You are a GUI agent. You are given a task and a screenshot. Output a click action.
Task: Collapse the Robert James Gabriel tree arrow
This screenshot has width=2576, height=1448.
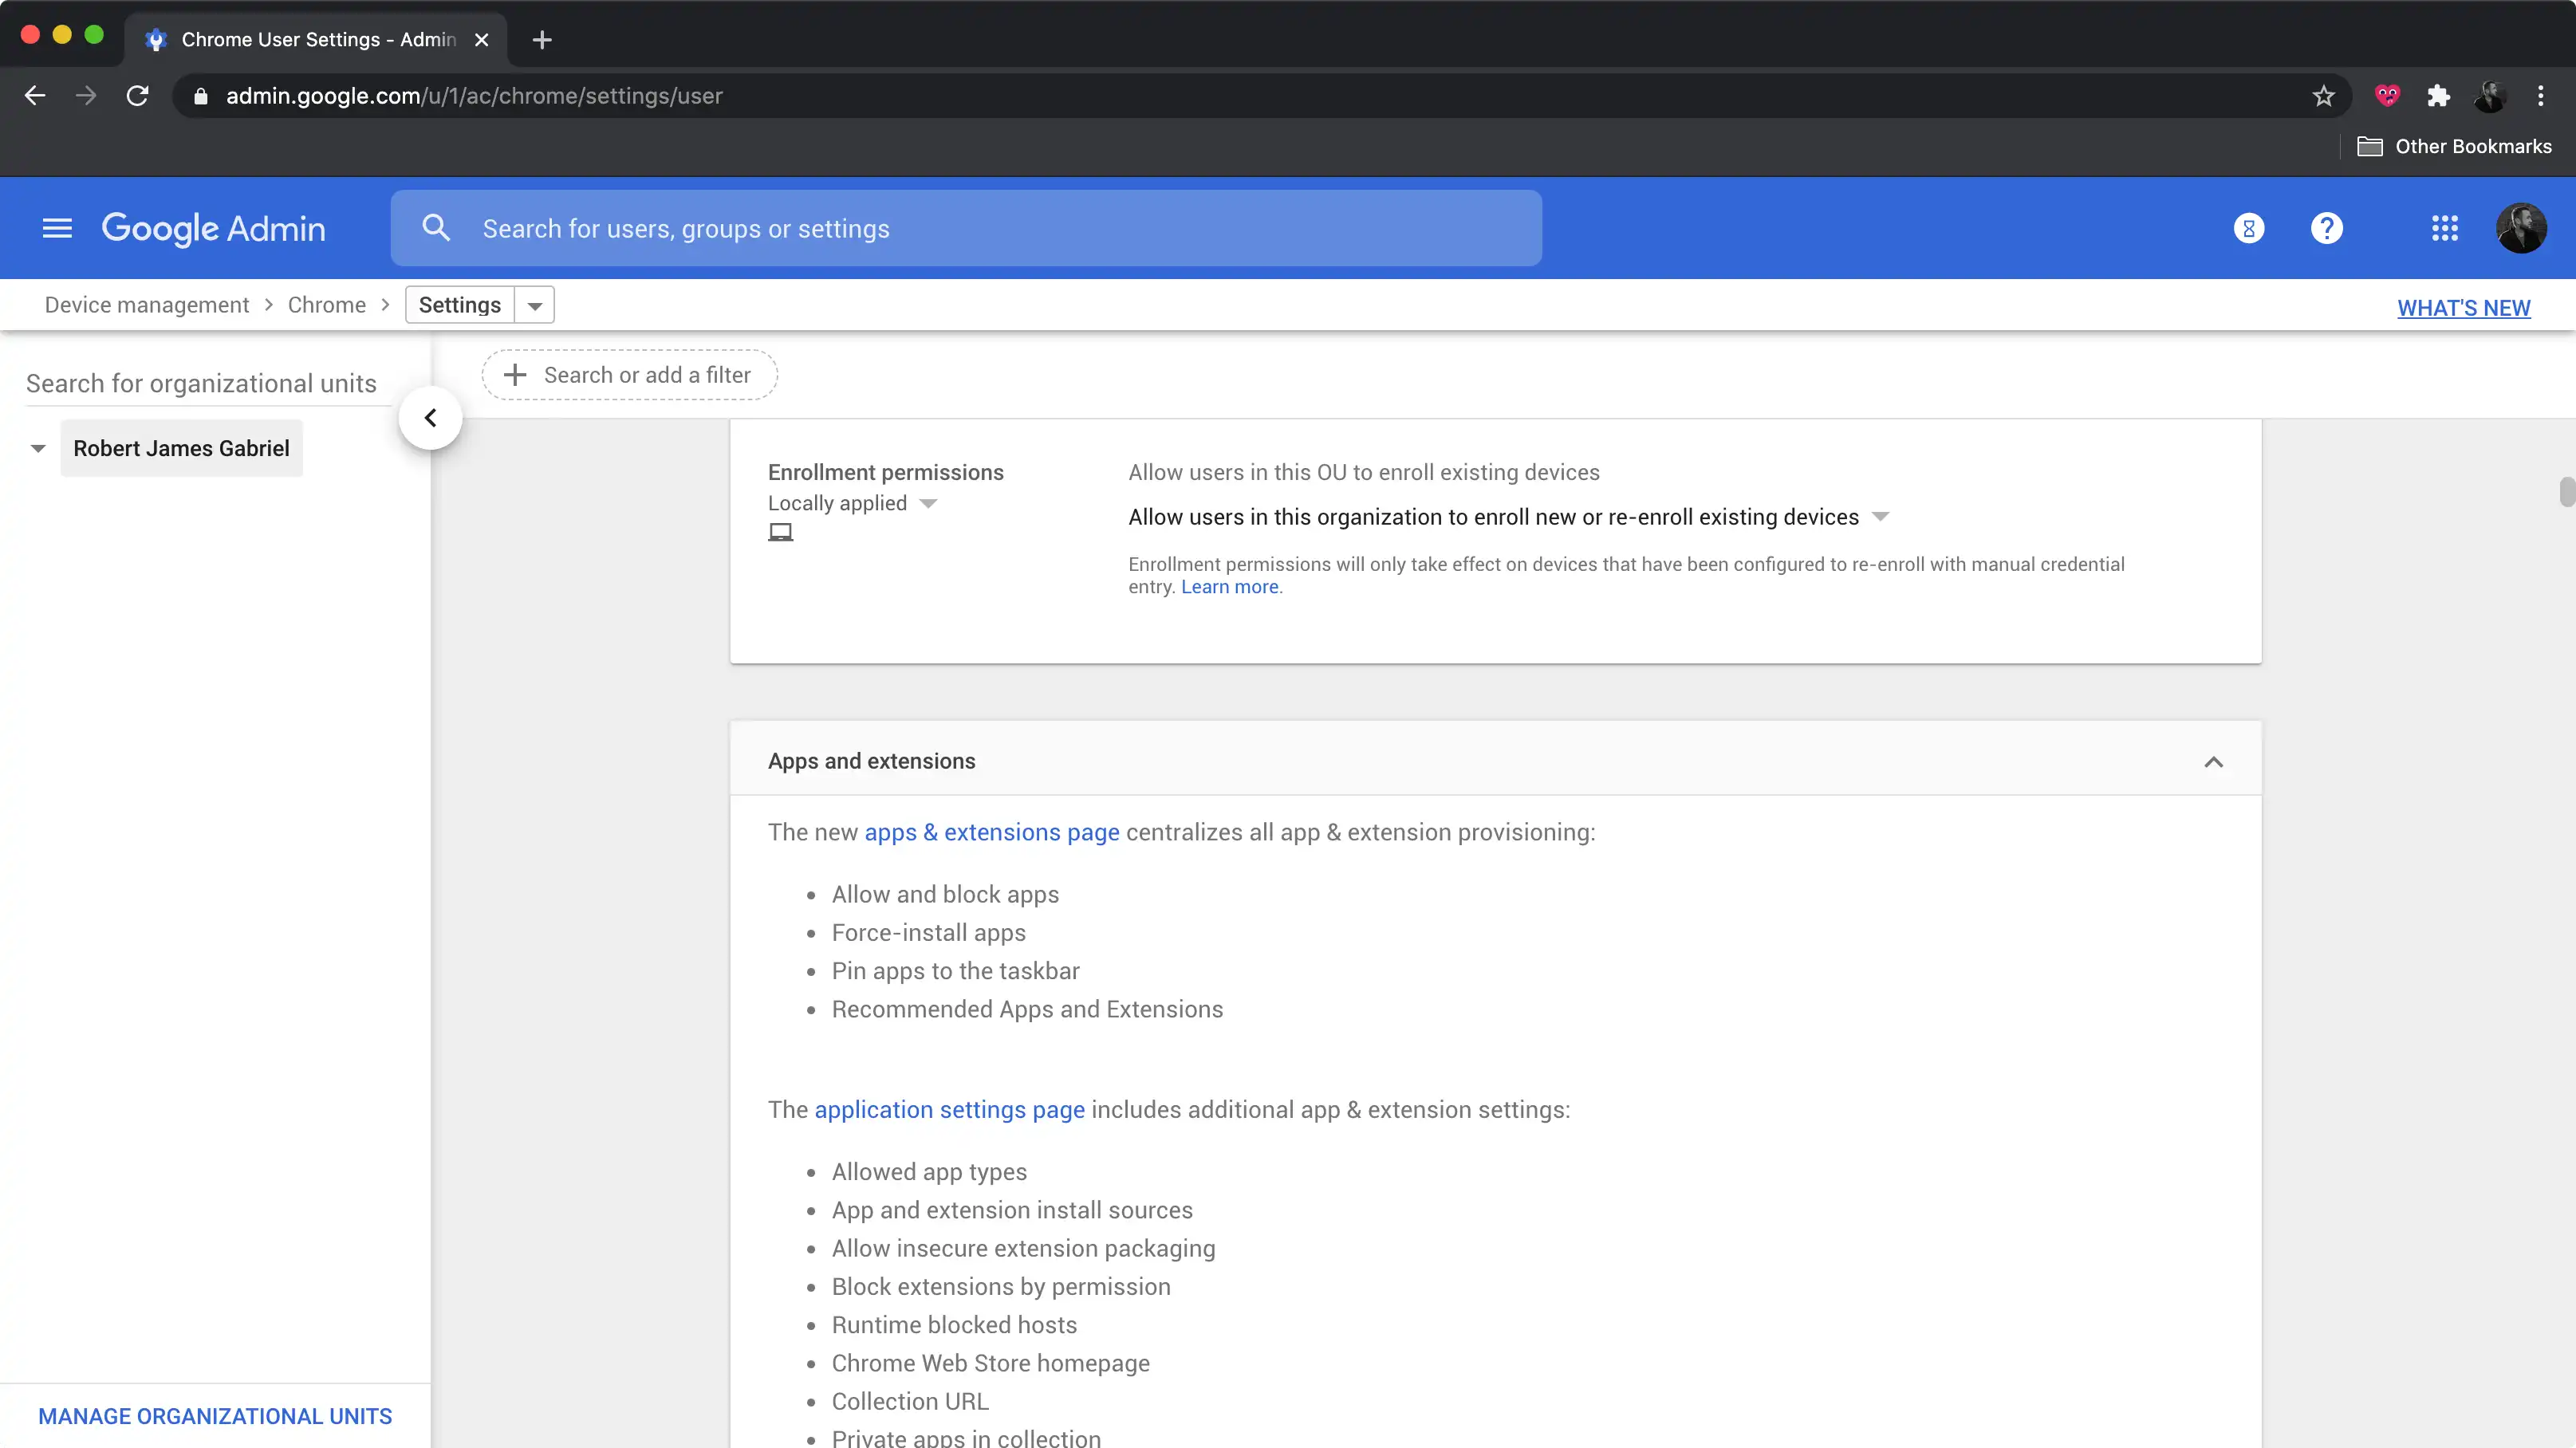pos(38,449)
